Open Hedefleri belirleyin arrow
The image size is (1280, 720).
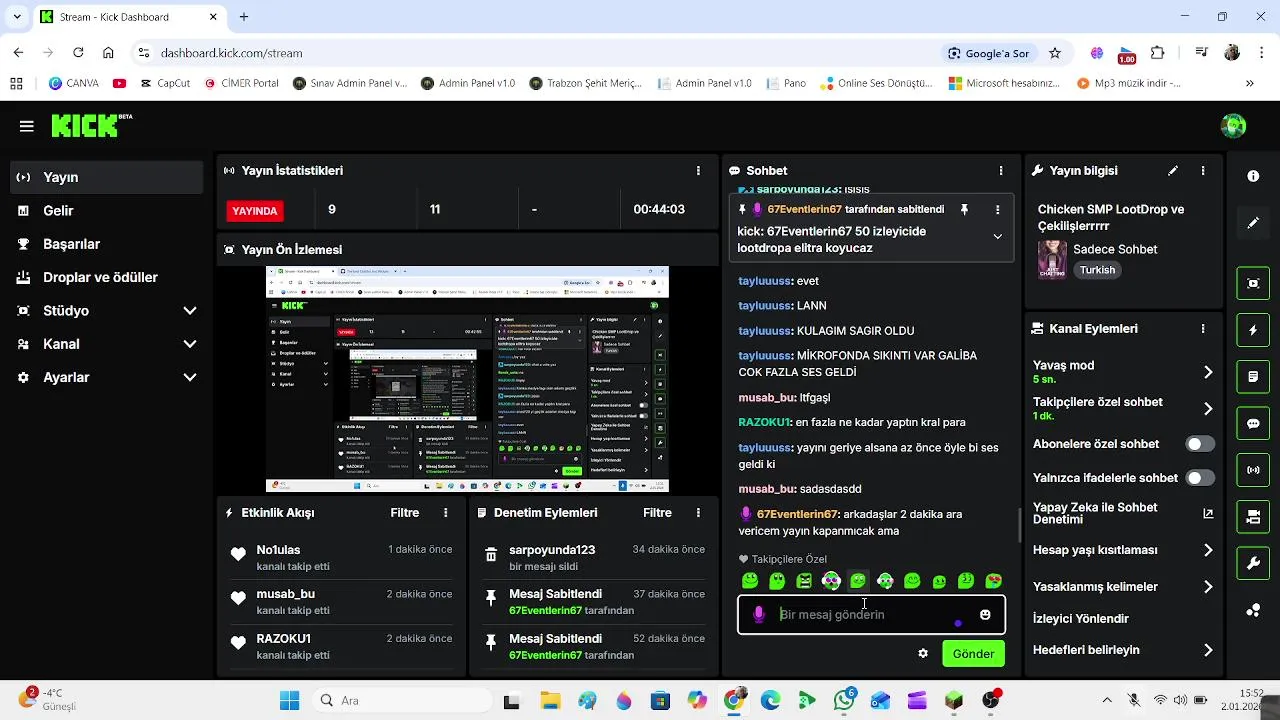pos(1208,650)
